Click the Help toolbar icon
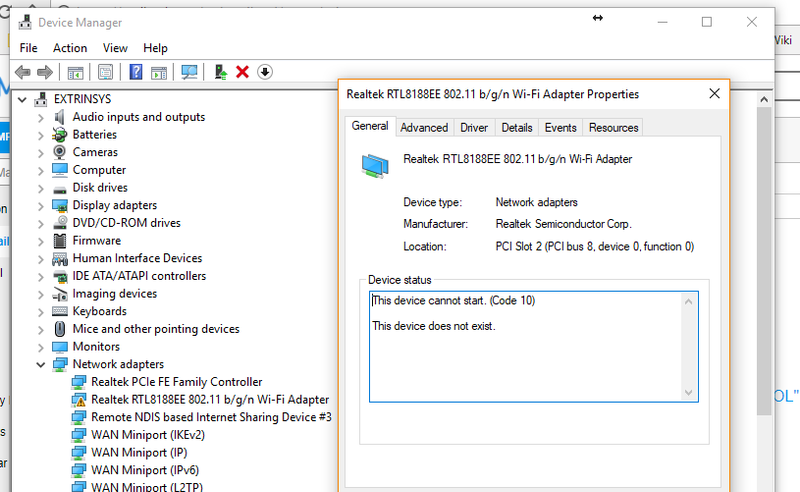The width and height of the screenshot is (800, 492). tap(135, 72)
